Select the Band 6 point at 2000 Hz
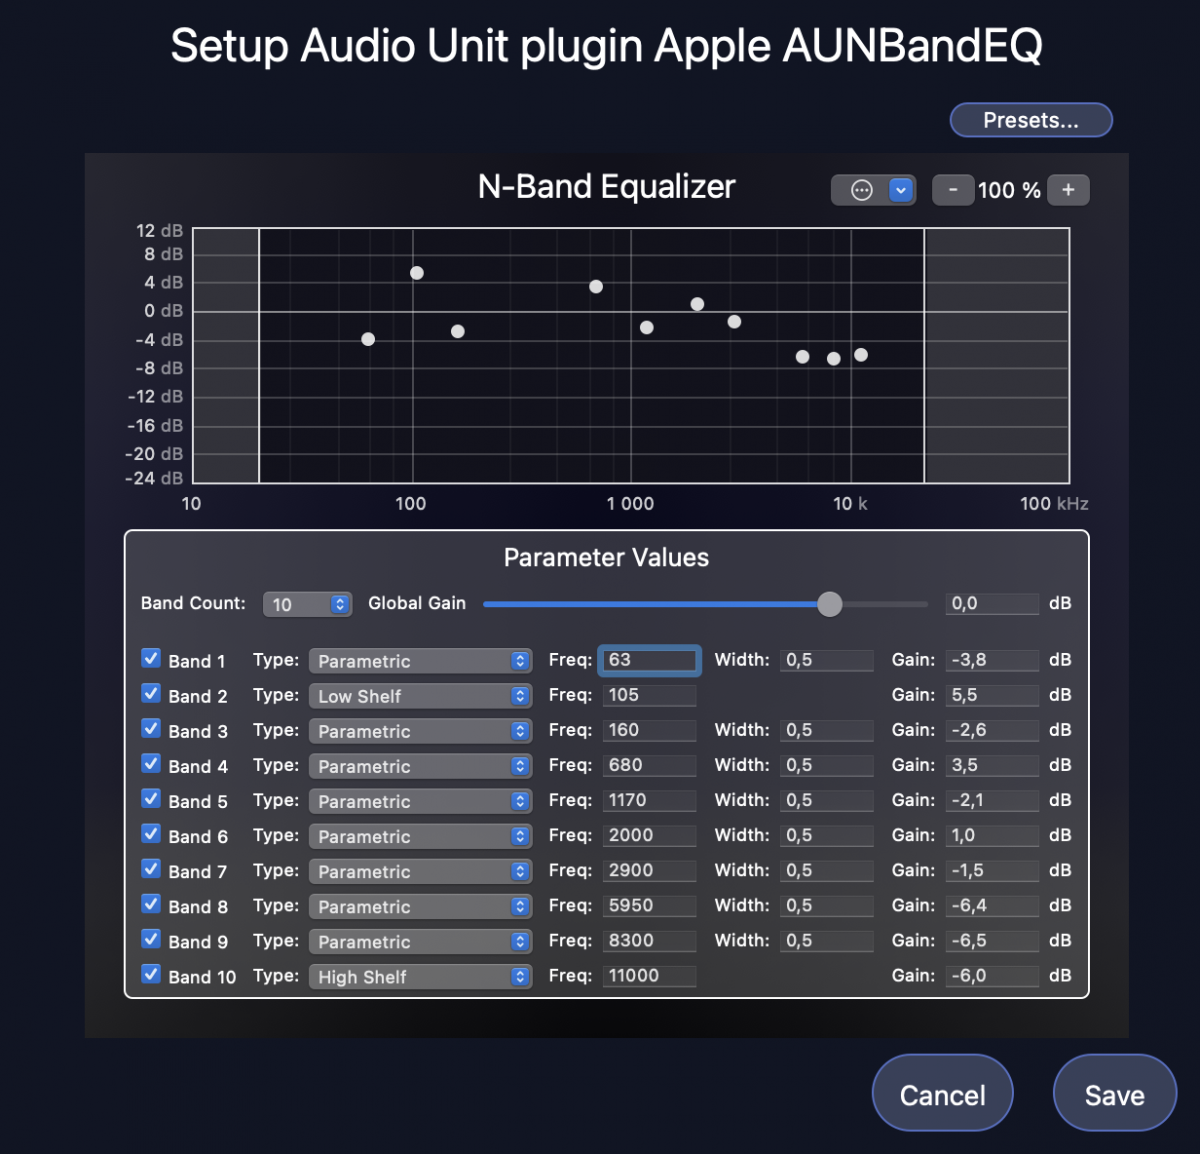This screenshot has width=1200, height=1154. tap(697, 304)
